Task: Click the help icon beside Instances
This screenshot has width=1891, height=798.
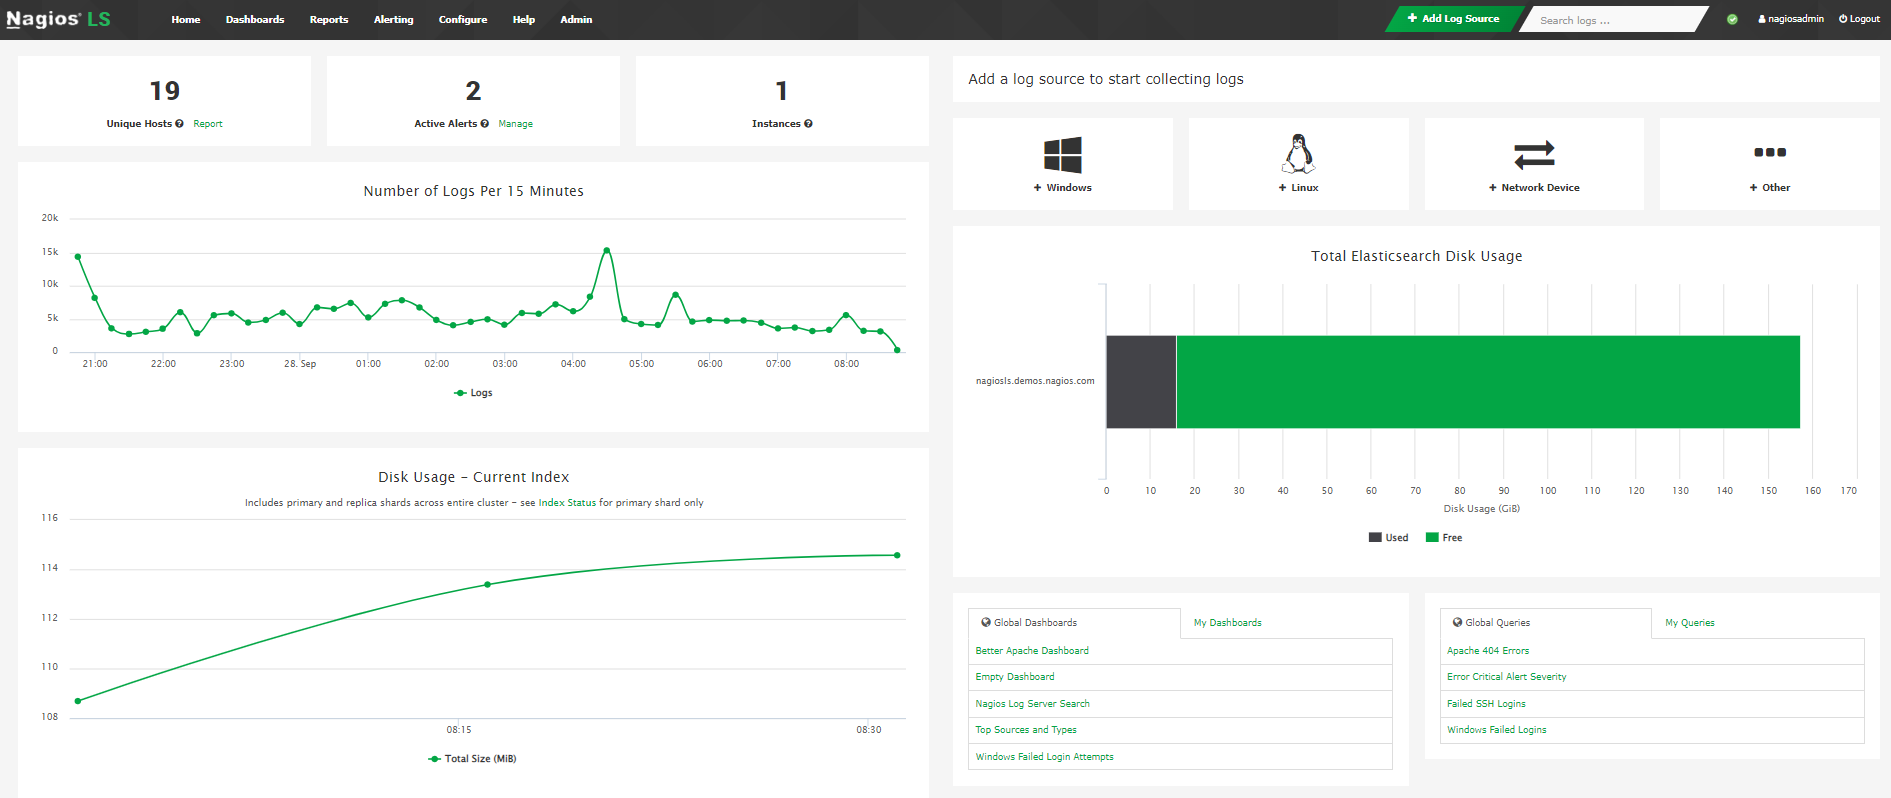Action: (x=808, y=124)
